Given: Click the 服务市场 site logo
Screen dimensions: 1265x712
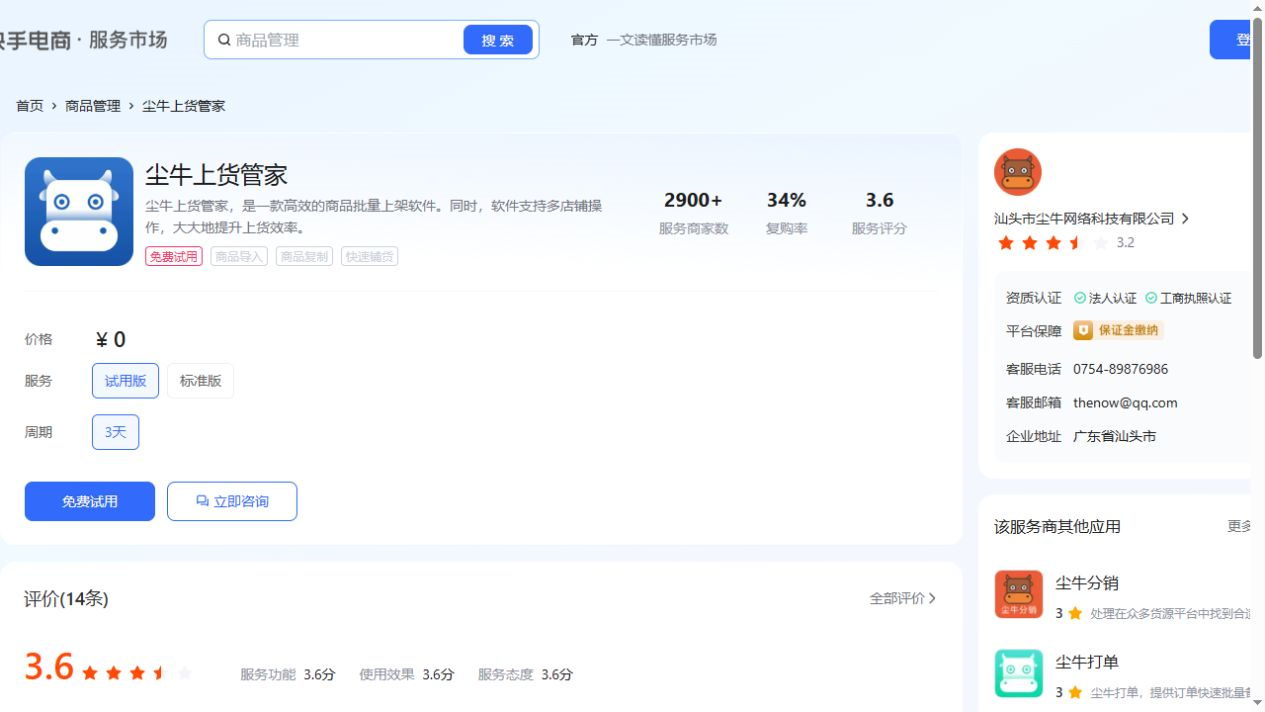Looking at the screenshot, I should tap(83, 40).
